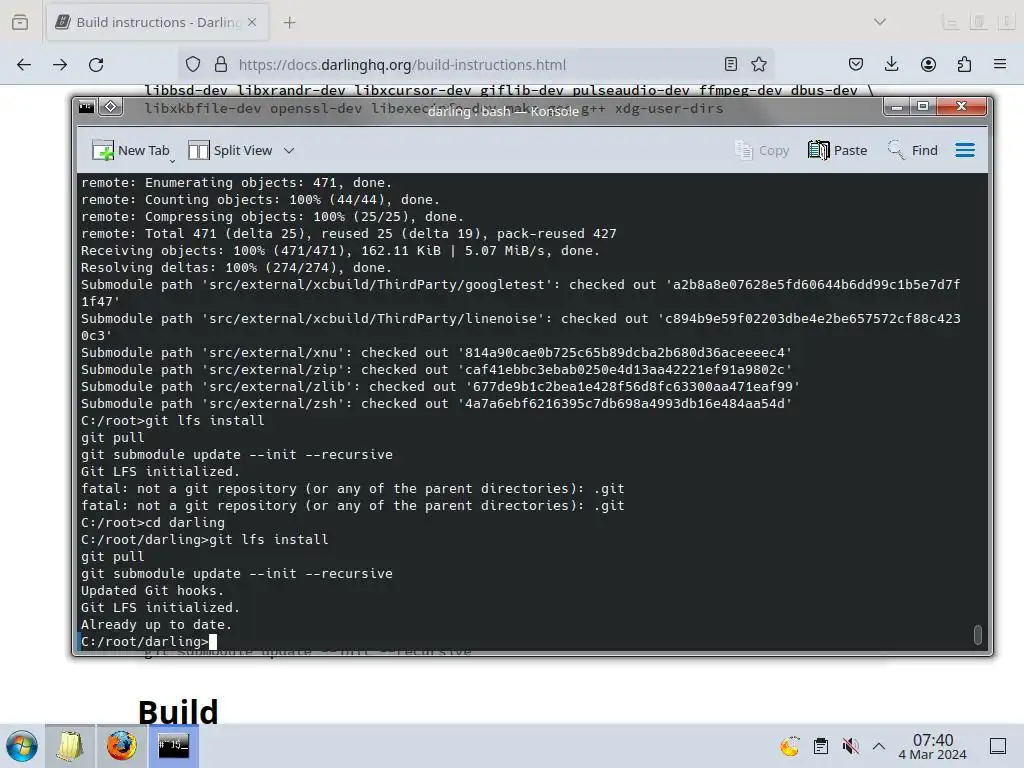Viewport: 1024px width, 768px height.
Task: Click 'Already up to date.' output line
Action: [x=156, y=624]
